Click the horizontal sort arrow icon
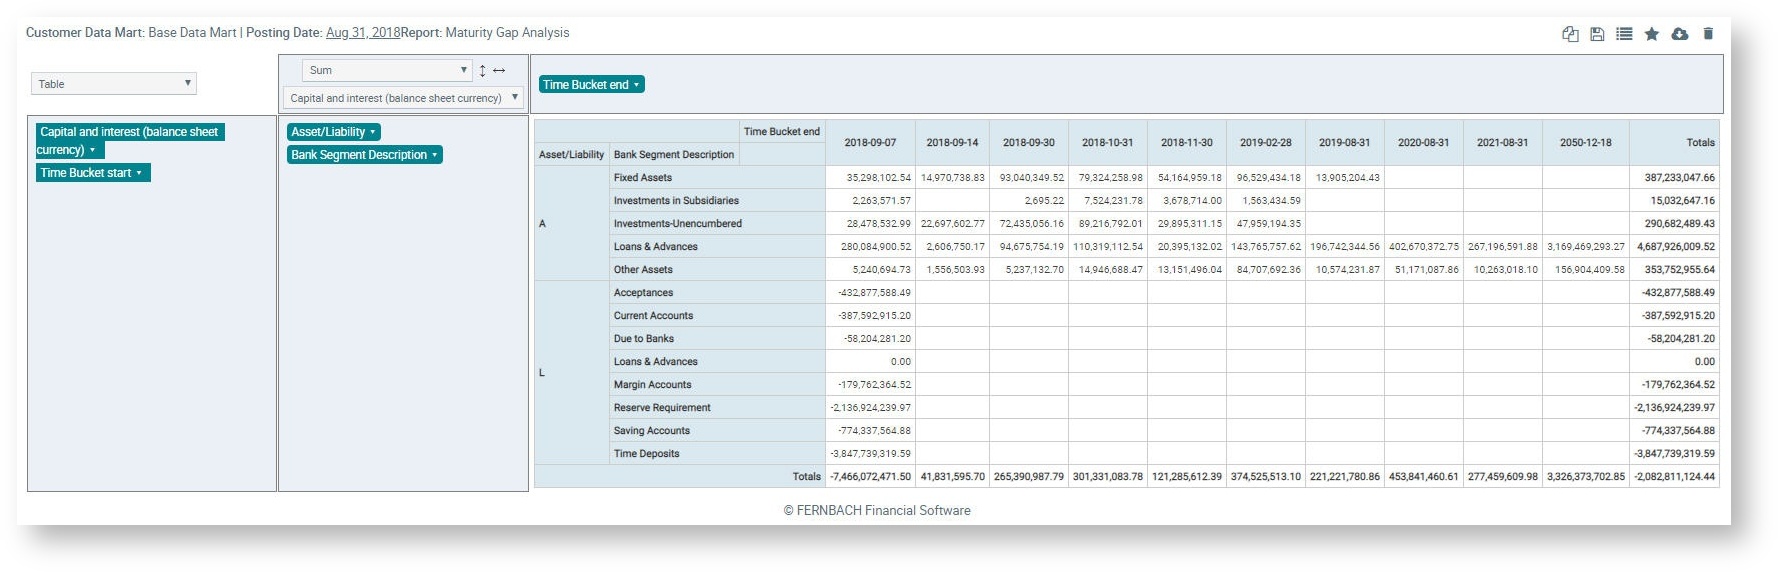Screen dimensions: 1779x573 tap(499, 71)
